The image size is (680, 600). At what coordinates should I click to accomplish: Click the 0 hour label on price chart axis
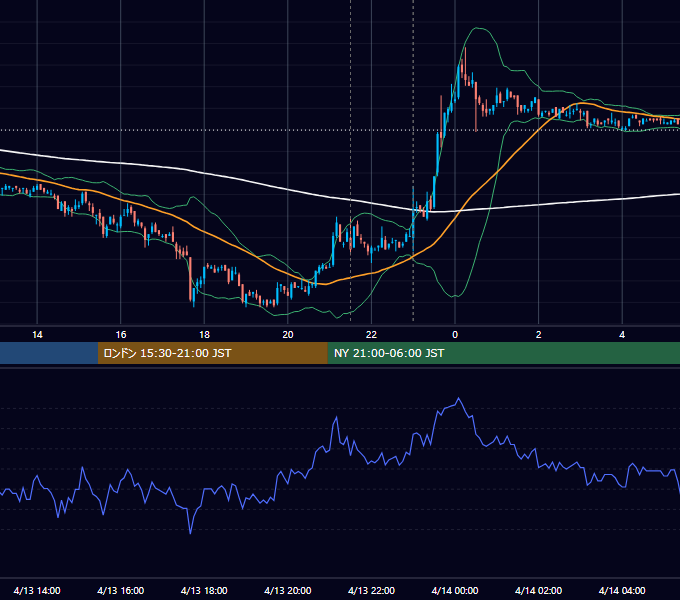coord(455,335)
